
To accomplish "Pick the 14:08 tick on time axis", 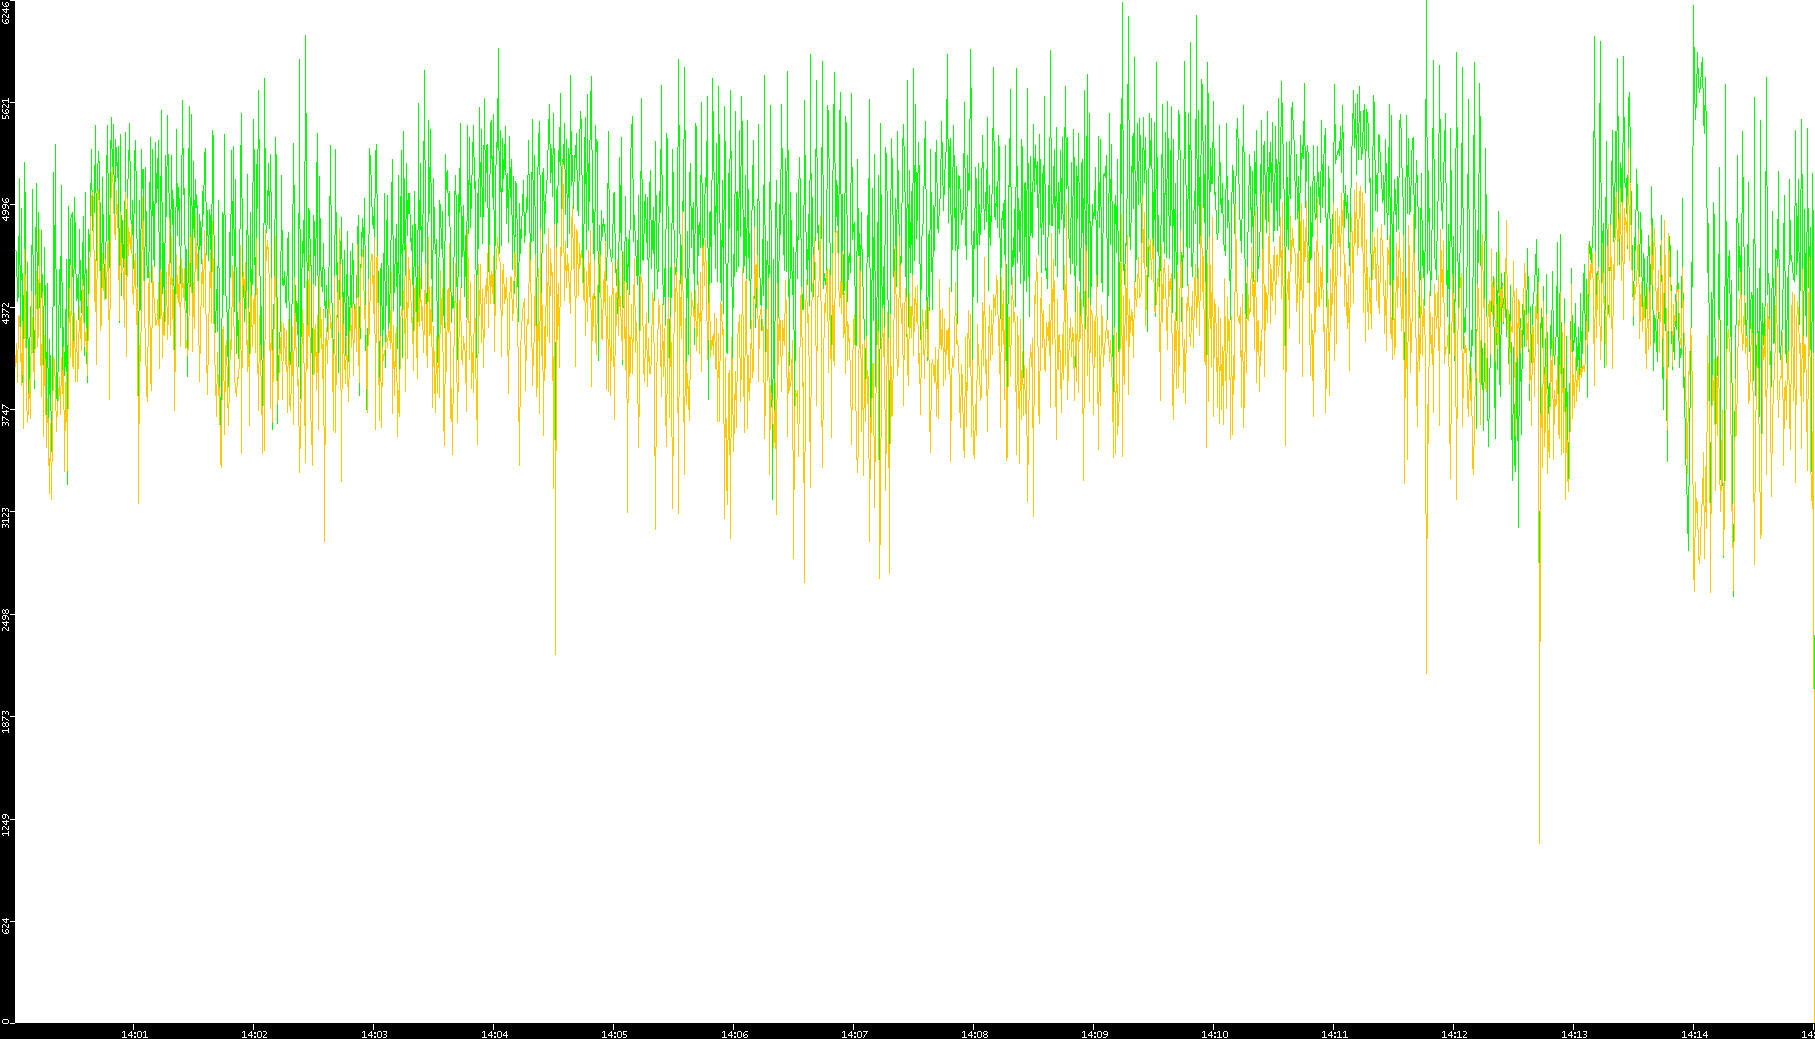I will click(x=974, y=1033).
